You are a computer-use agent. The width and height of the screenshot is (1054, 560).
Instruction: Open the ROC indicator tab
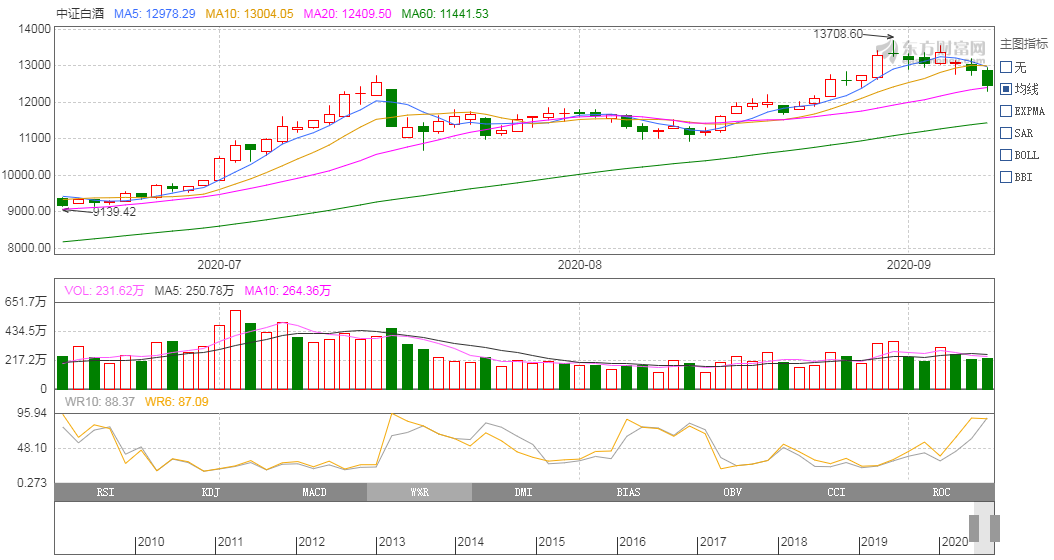click(942, 492)
